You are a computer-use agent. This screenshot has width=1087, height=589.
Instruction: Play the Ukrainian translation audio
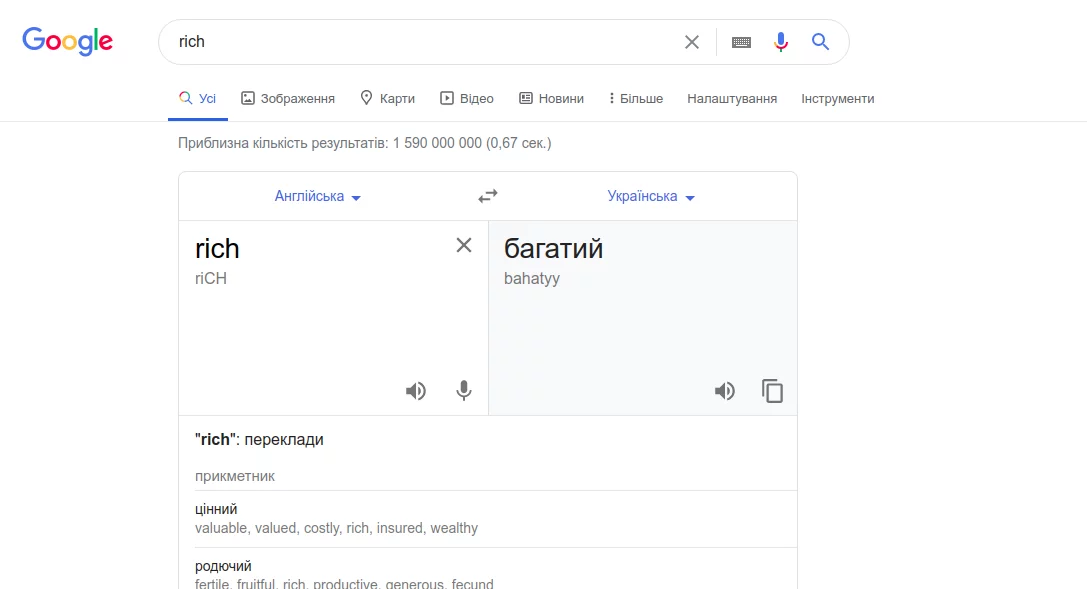(725, 391)
